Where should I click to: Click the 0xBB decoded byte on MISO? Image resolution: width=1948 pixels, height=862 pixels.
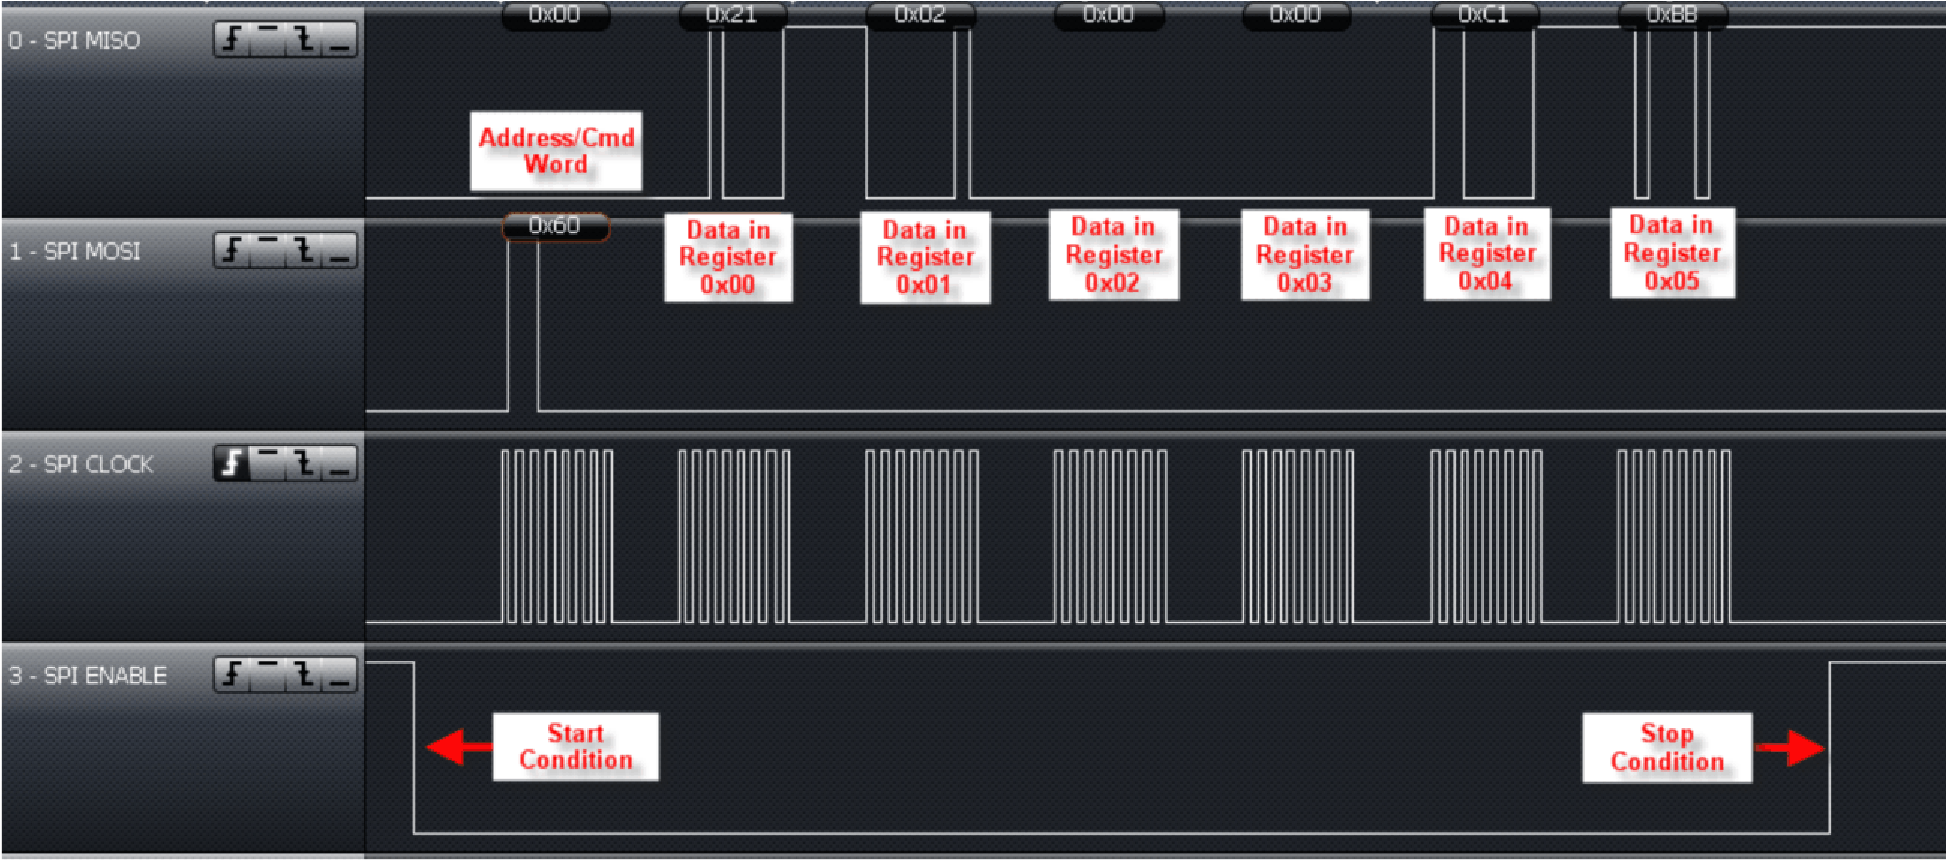[1672, 15]
